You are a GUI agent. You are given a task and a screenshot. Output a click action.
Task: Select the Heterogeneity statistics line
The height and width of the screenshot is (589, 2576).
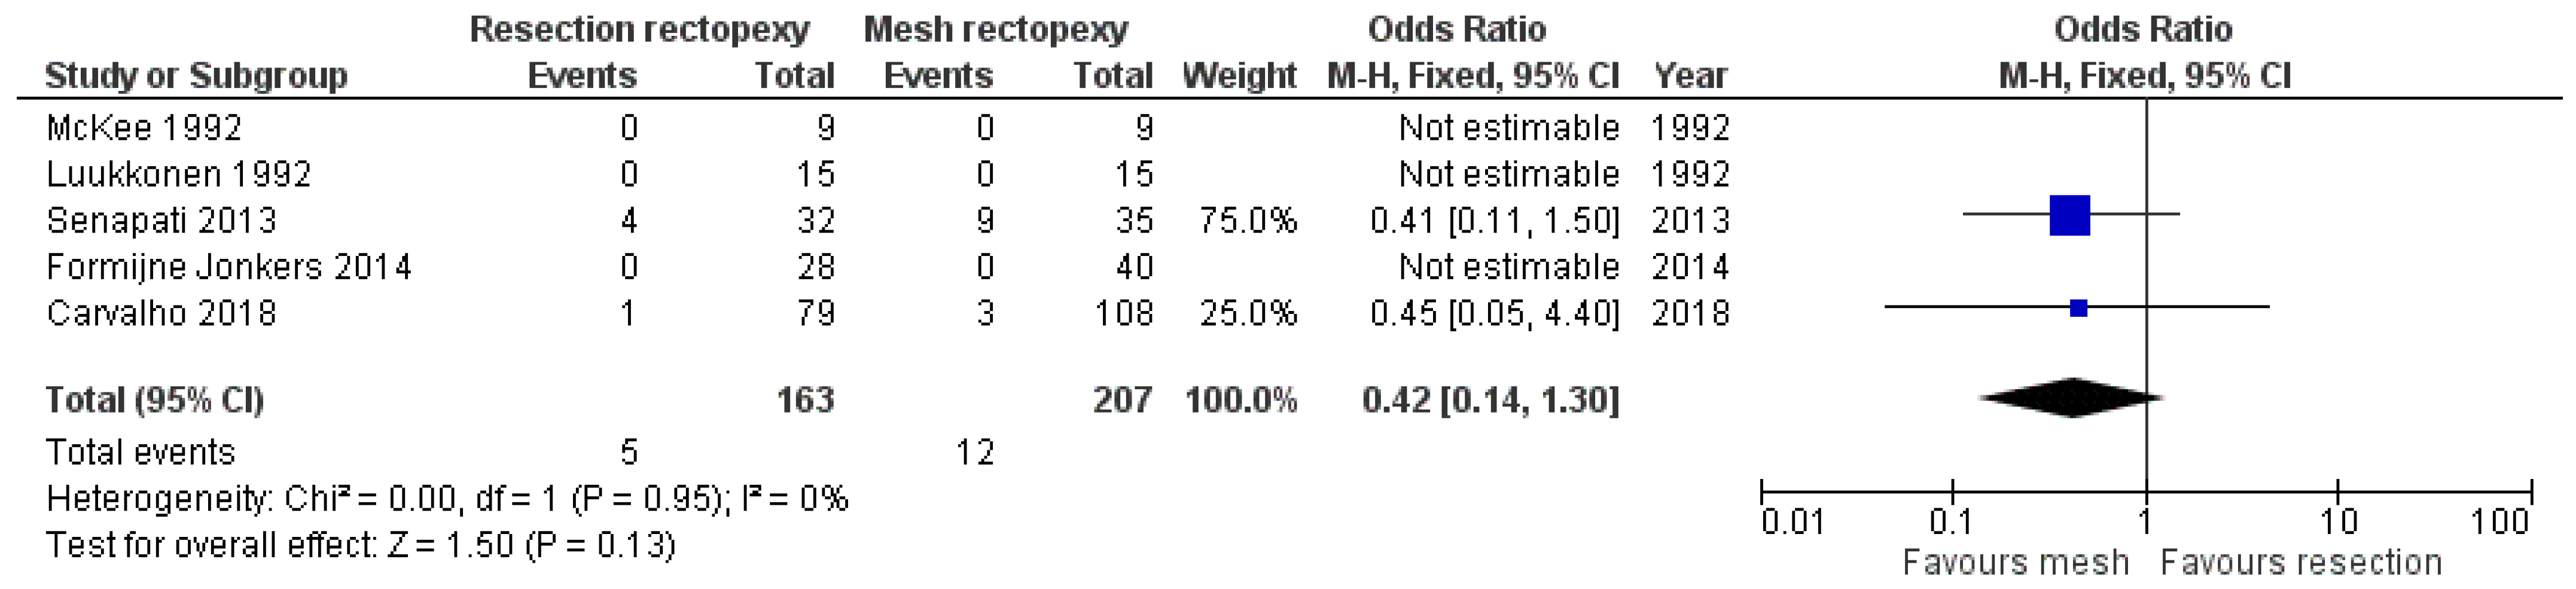tap(447, 498)
